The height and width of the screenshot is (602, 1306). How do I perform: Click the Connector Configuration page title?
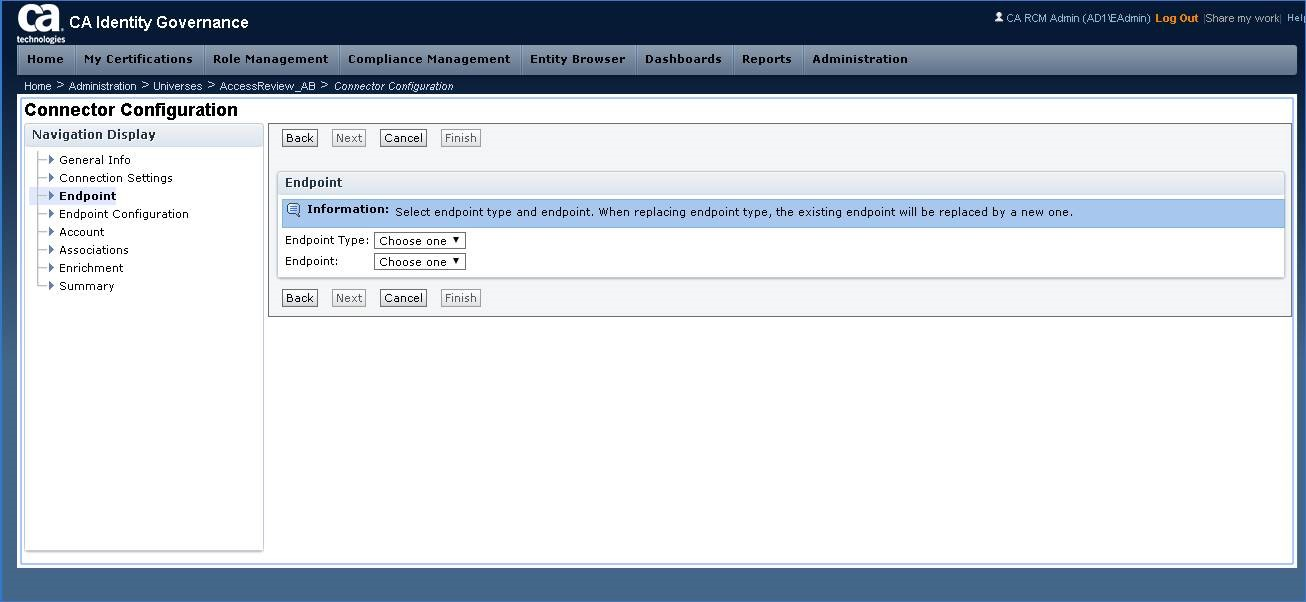click(131, 110)
